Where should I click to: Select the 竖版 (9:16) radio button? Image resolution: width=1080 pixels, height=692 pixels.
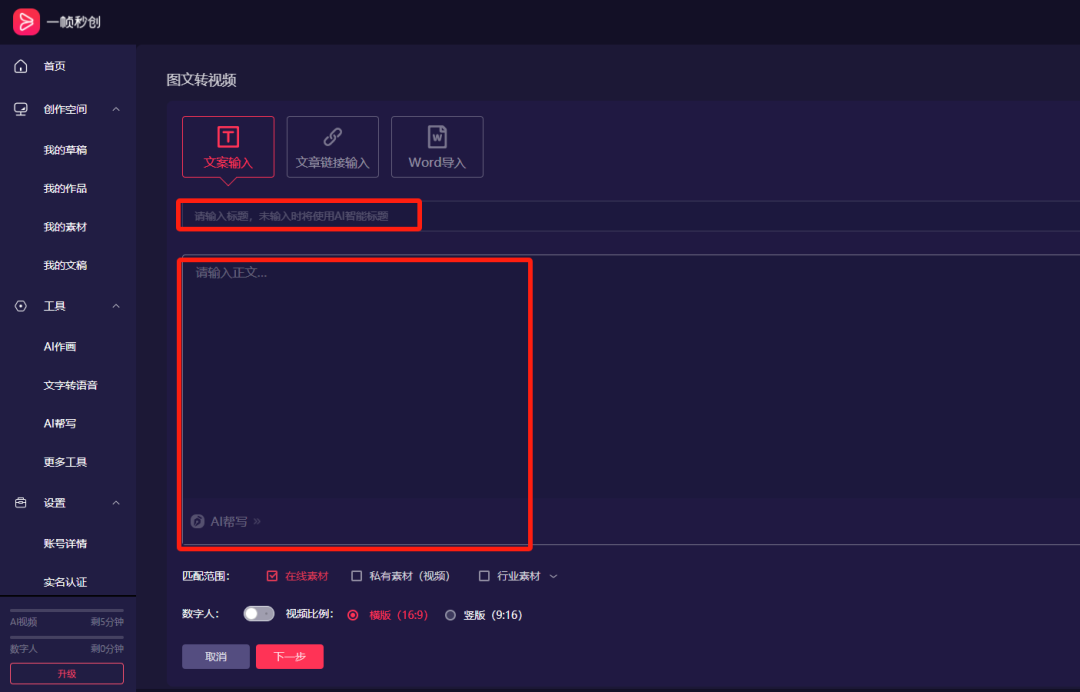(x=450, y=614)
